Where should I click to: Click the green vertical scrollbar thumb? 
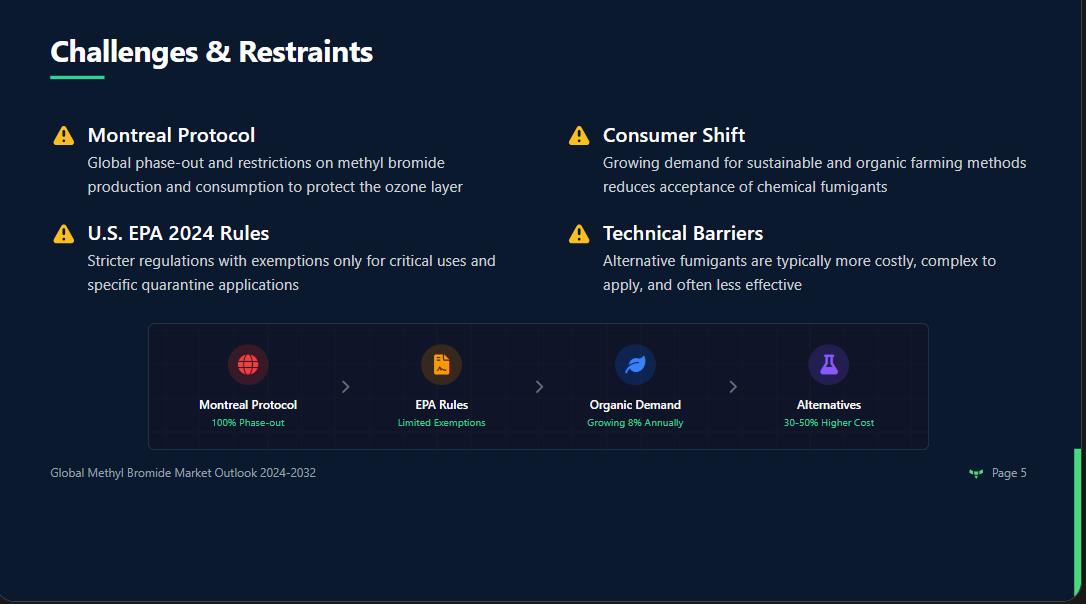tap(1078, 522)
